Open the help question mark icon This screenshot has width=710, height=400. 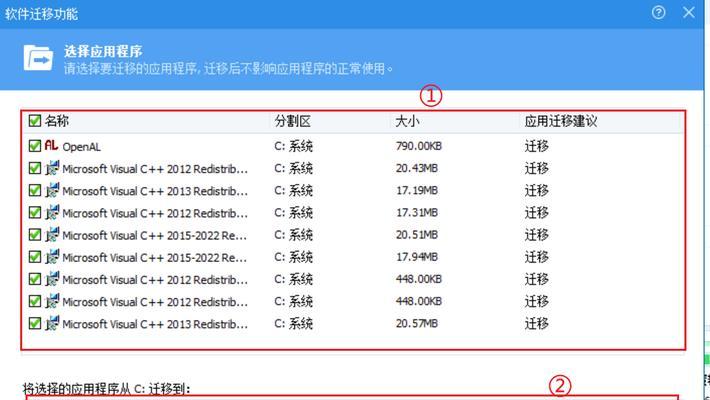tap(658, 12)
